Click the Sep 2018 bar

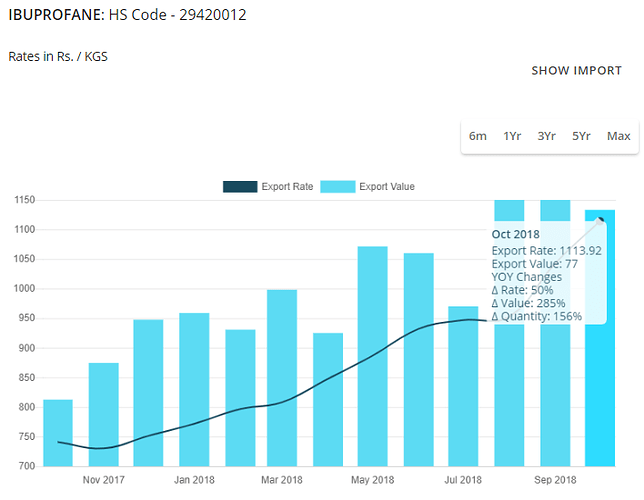coord(555,400)
